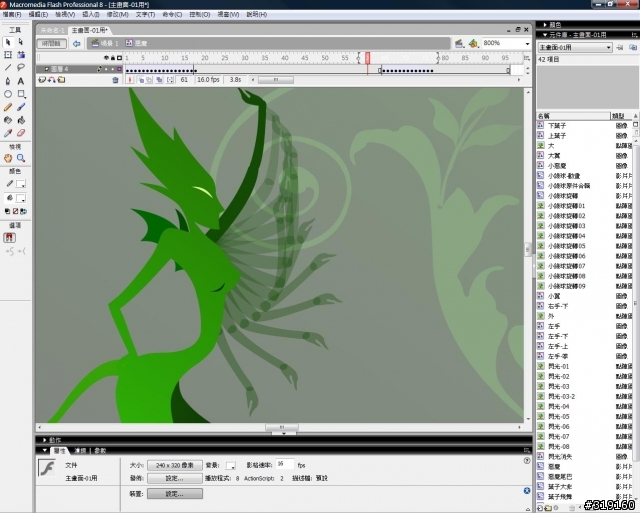Open the Edit menu
This screenshot has width=640, height=513.
38,15
